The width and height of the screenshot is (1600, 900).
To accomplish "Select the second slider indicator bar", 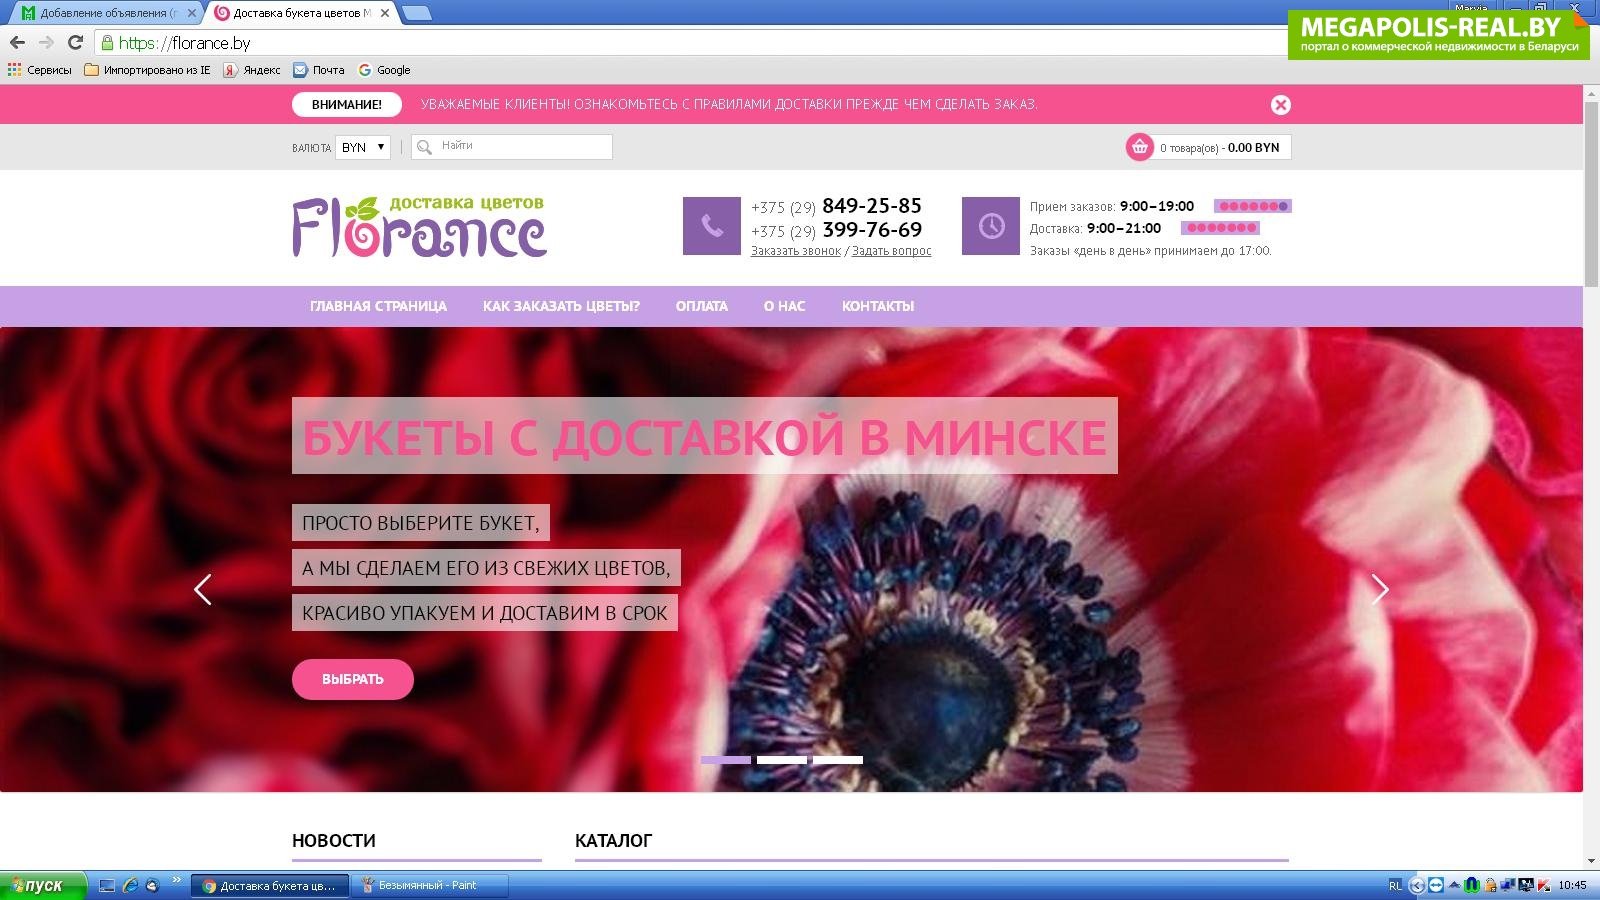I will pyautogui.click(x=781, y=760).
